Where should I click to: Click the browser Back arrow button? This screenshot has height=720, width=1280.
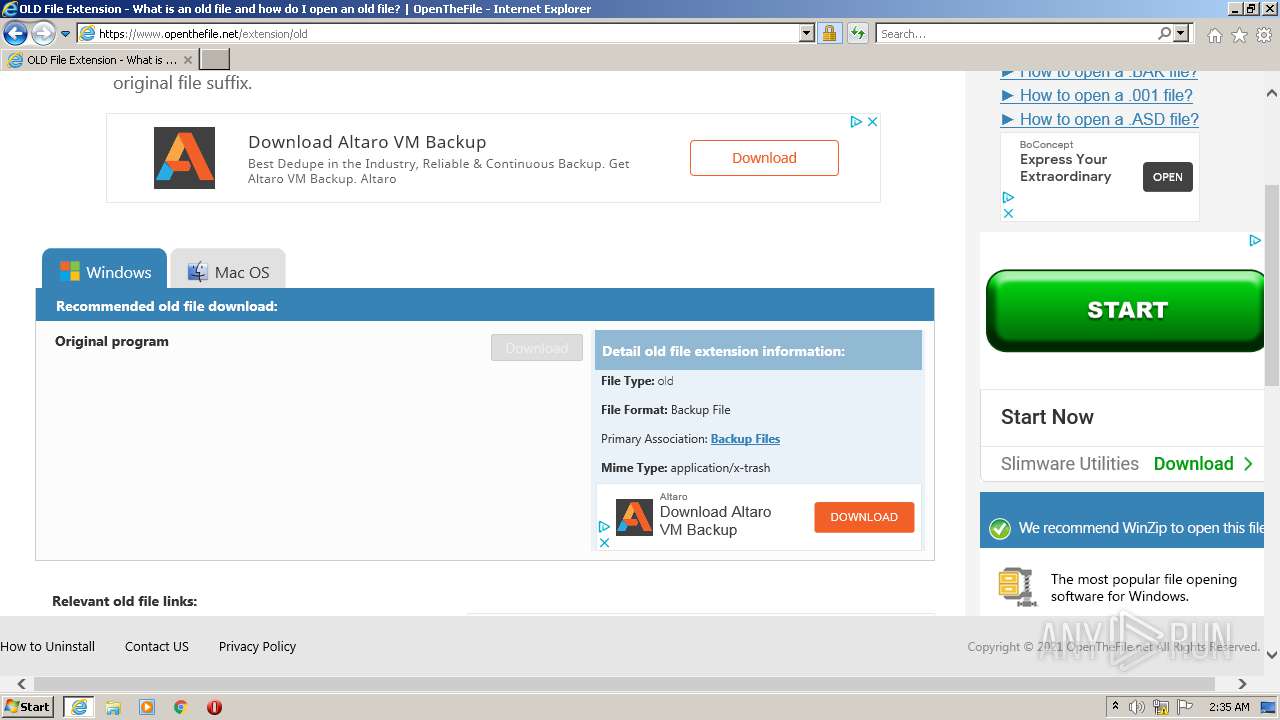(x=15, y=34)
